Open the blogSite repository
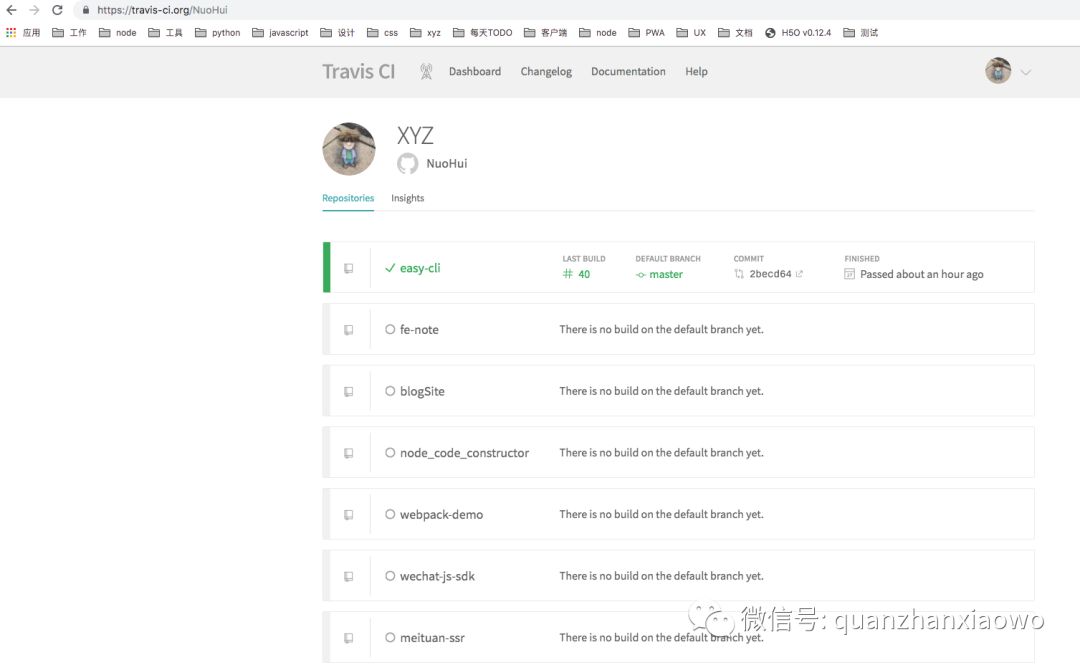Image resolution: width=1080 pixels, height=670 pixels. (422, 391)
